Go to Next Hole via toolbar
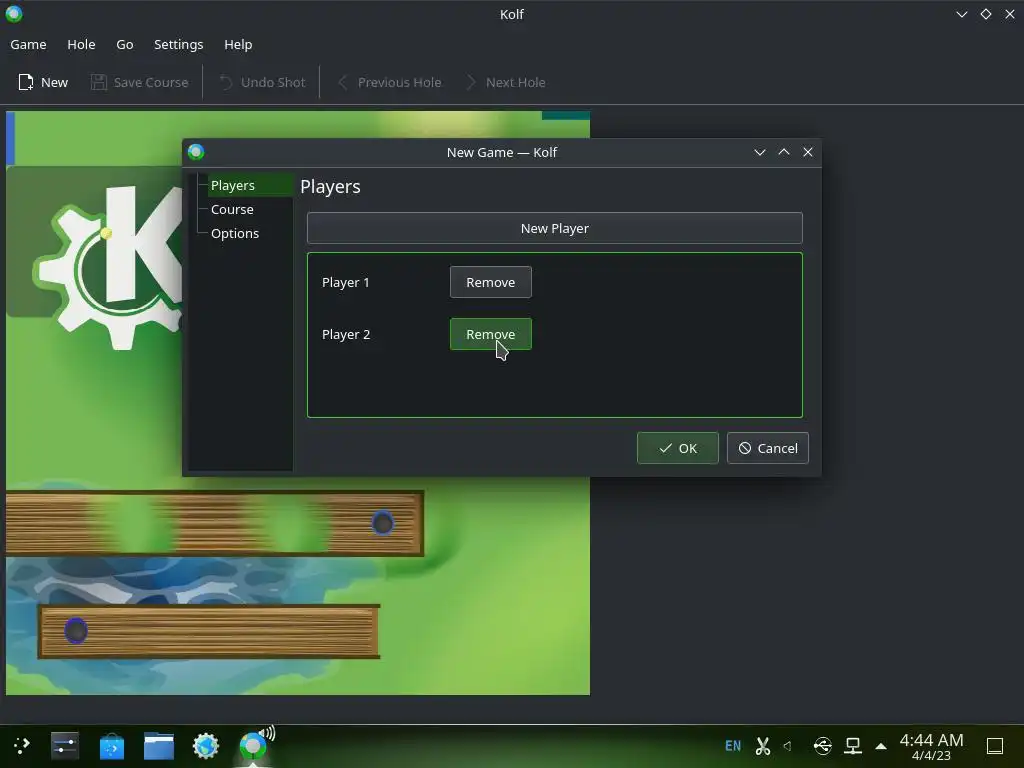The image size is (1024, 768). (505, 82)
